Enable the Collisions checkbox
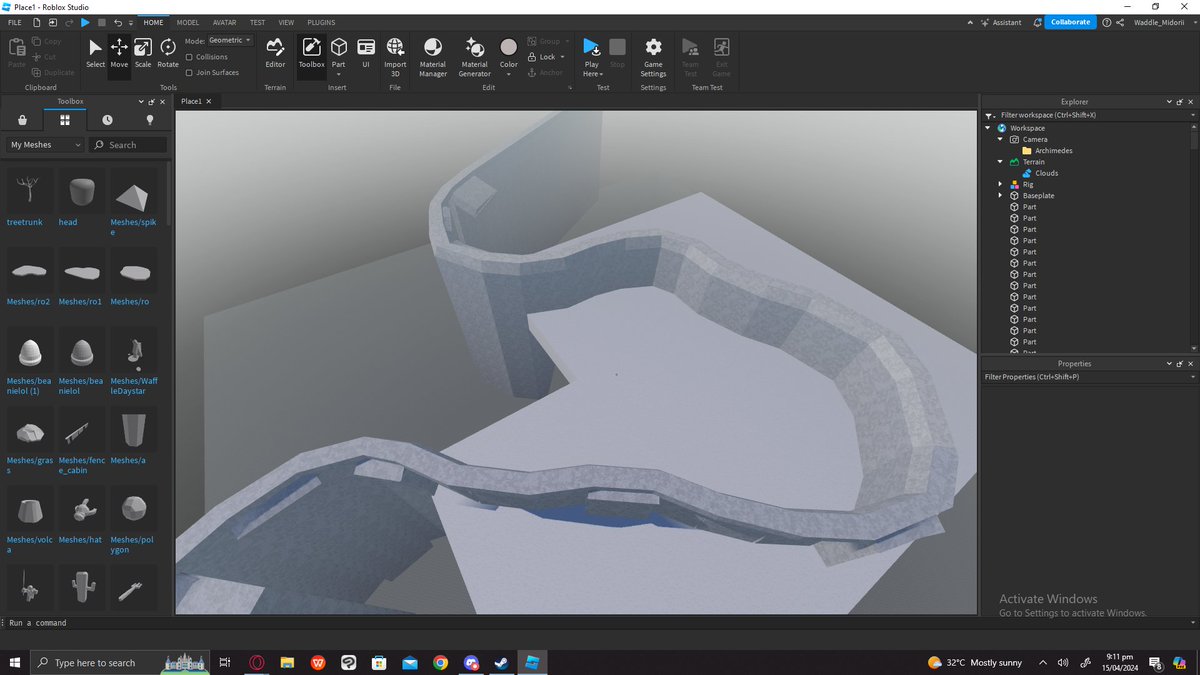This screenshot has width=1200, height=675. pos(190,57)
